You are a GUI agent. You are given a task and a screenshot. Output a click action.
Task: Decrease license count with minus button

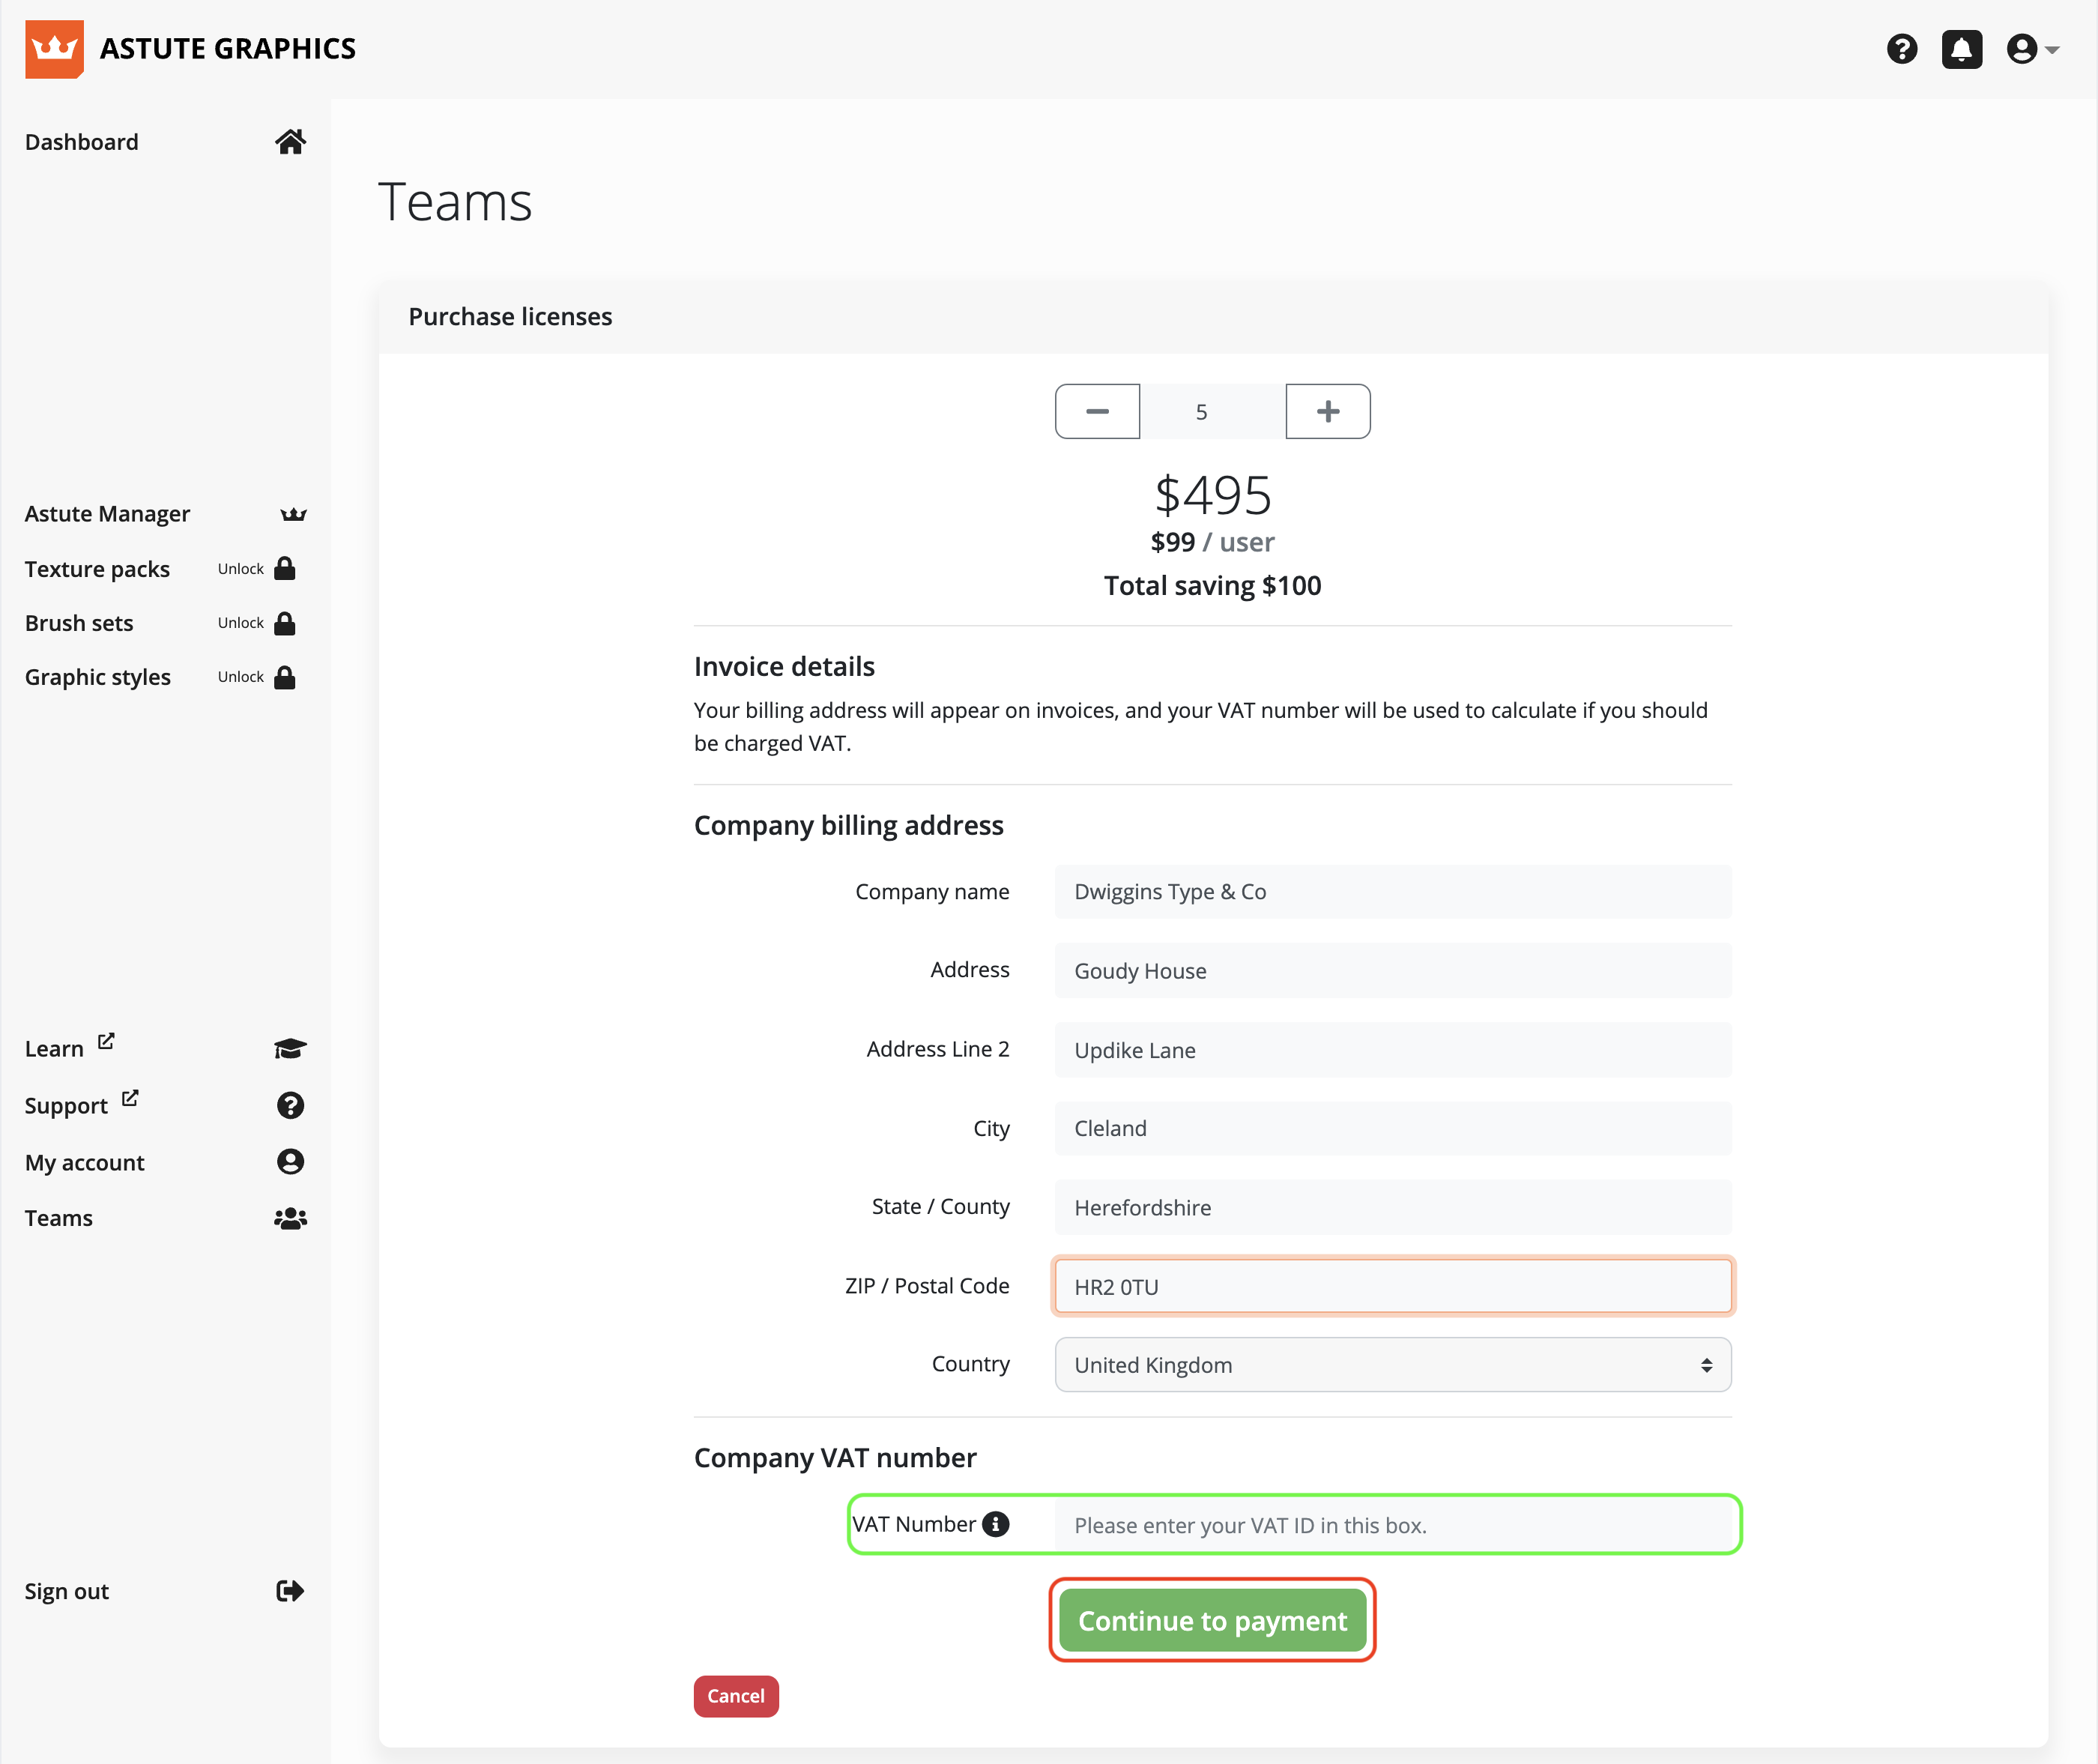tap(1097, 411)
